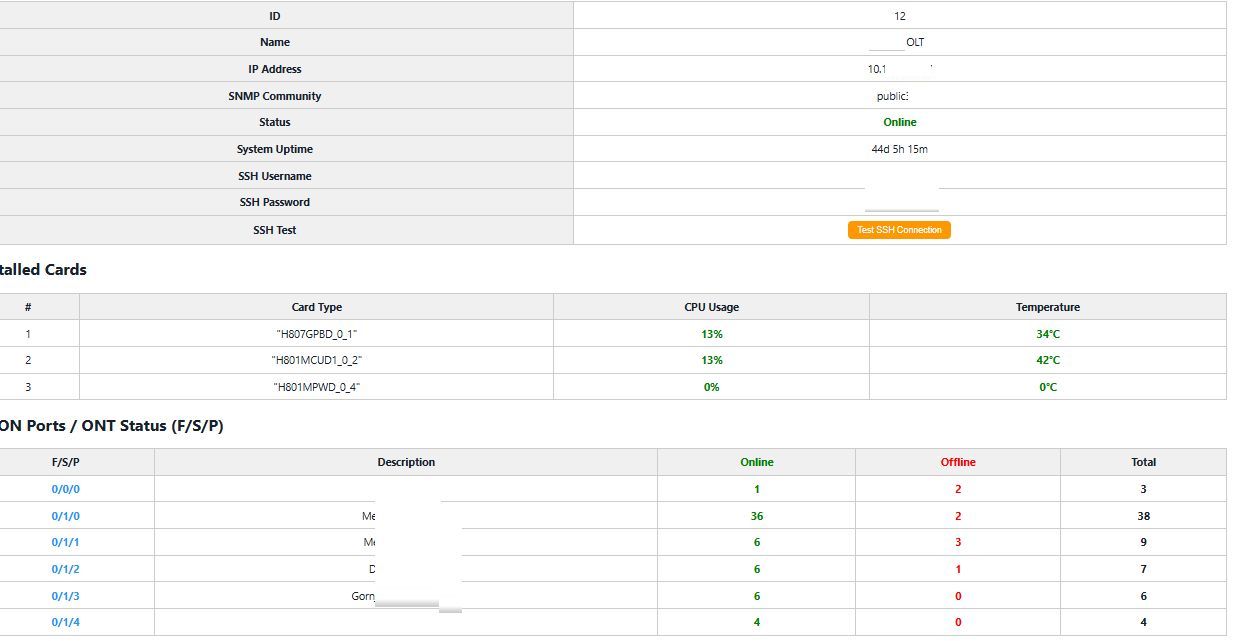This screenshot has width=1234, height=641.
Task: Select the H807GPBD_0_1 card row
Action: pos(316,333)
